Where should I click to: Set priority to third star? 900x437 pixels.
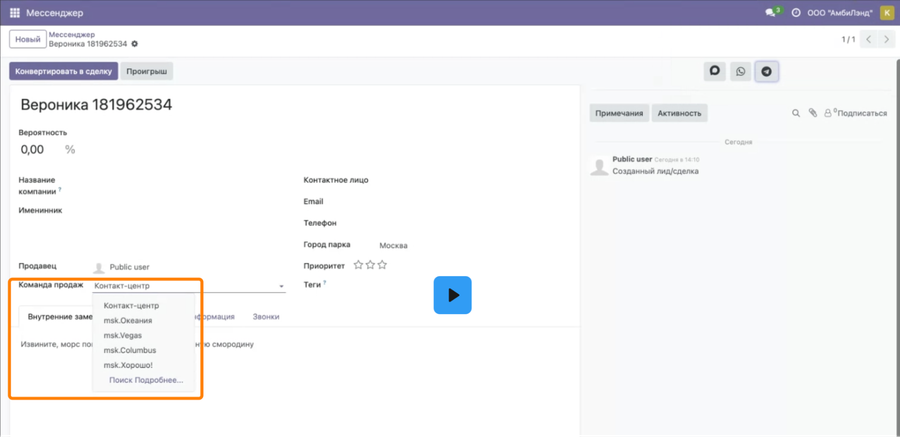point(382,265)
